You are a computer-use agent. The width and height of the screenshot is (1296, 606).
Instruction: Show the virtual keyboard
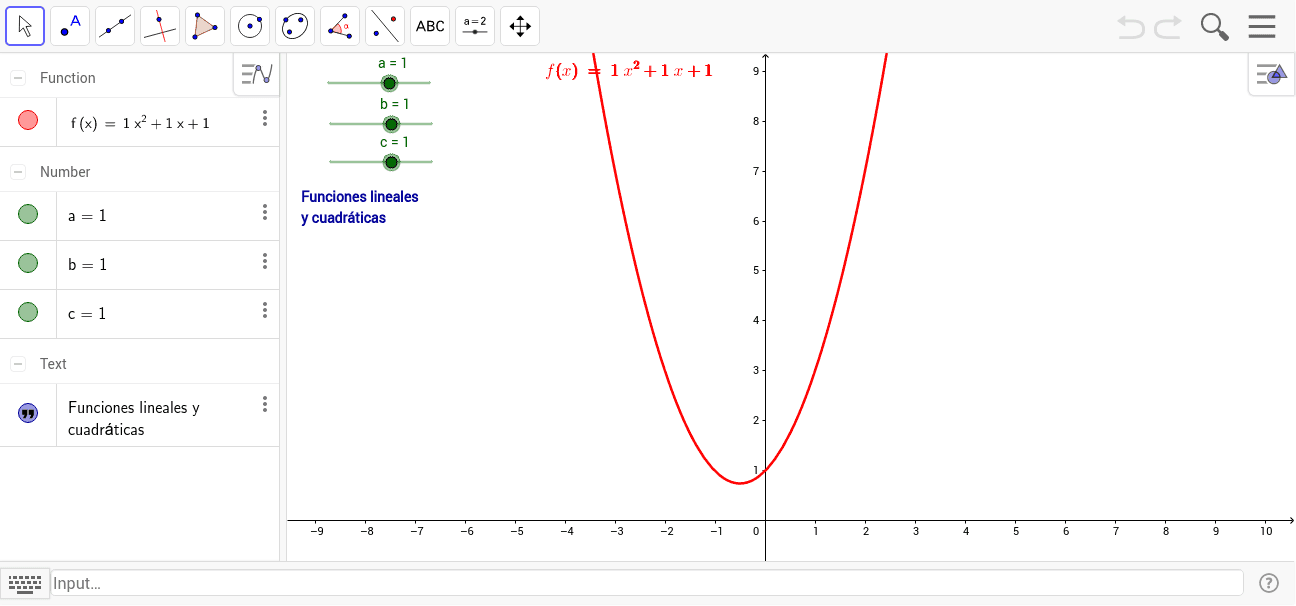click(x=25, y=583)
